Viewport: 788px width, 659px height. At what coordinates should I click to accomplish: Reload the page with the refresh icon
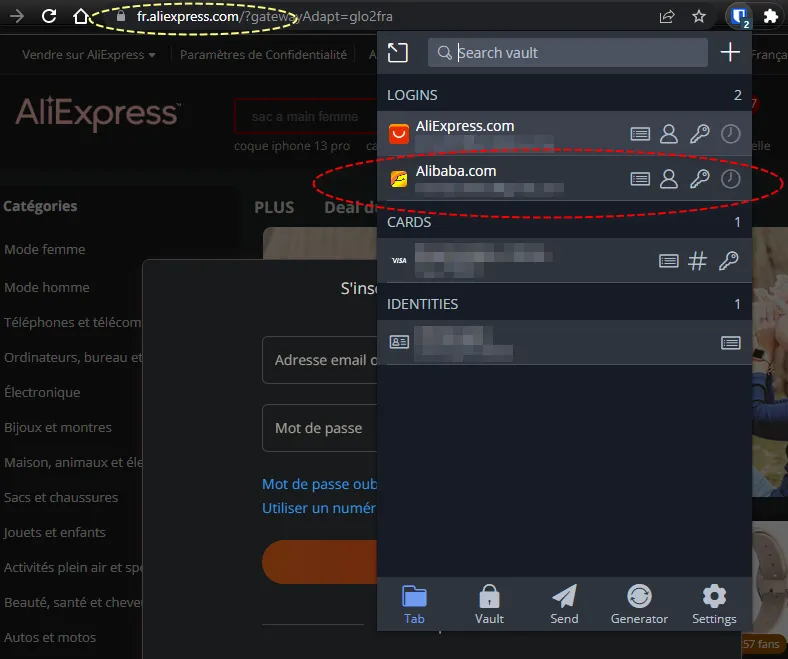[49, 16]
